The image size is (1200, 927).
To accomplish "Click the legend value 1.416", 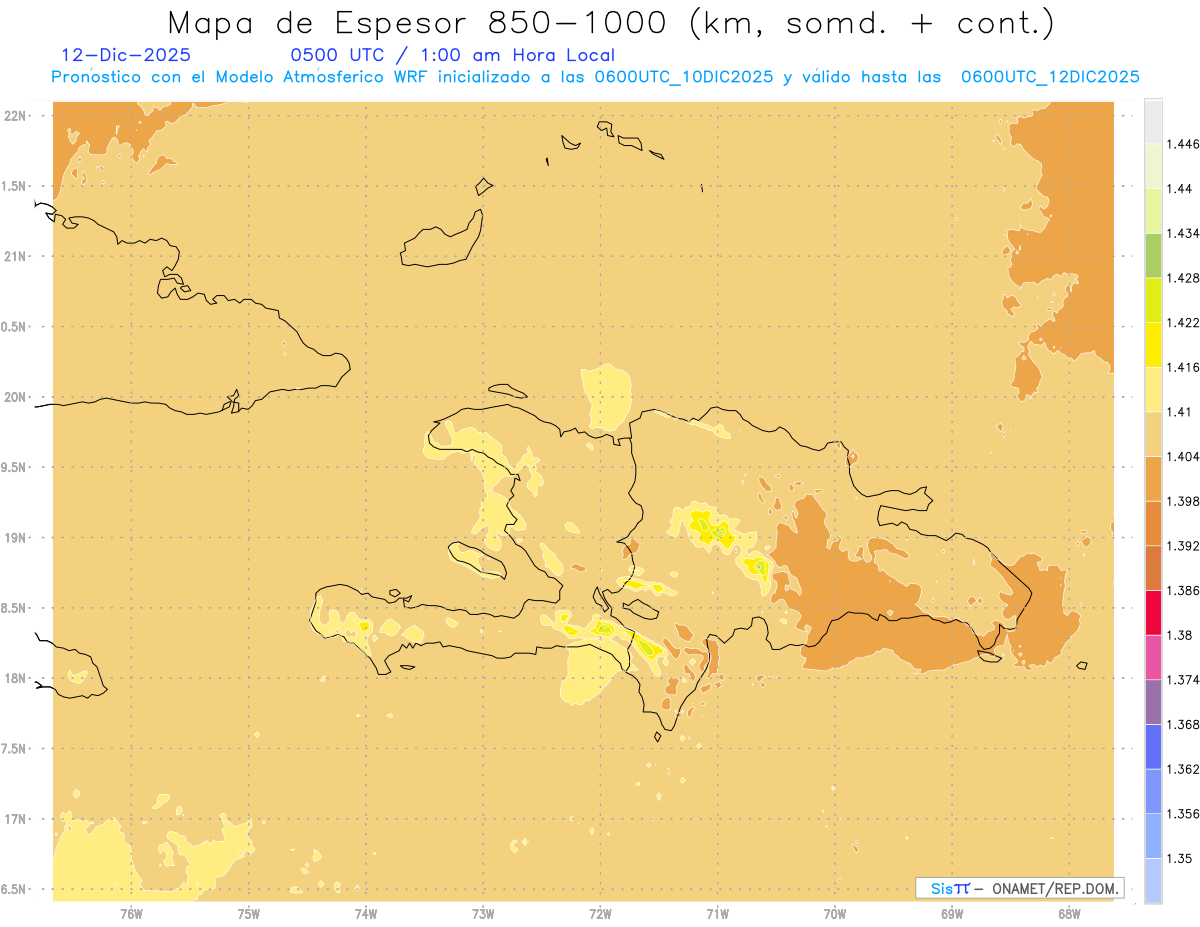I will [x=1184, y=367].
